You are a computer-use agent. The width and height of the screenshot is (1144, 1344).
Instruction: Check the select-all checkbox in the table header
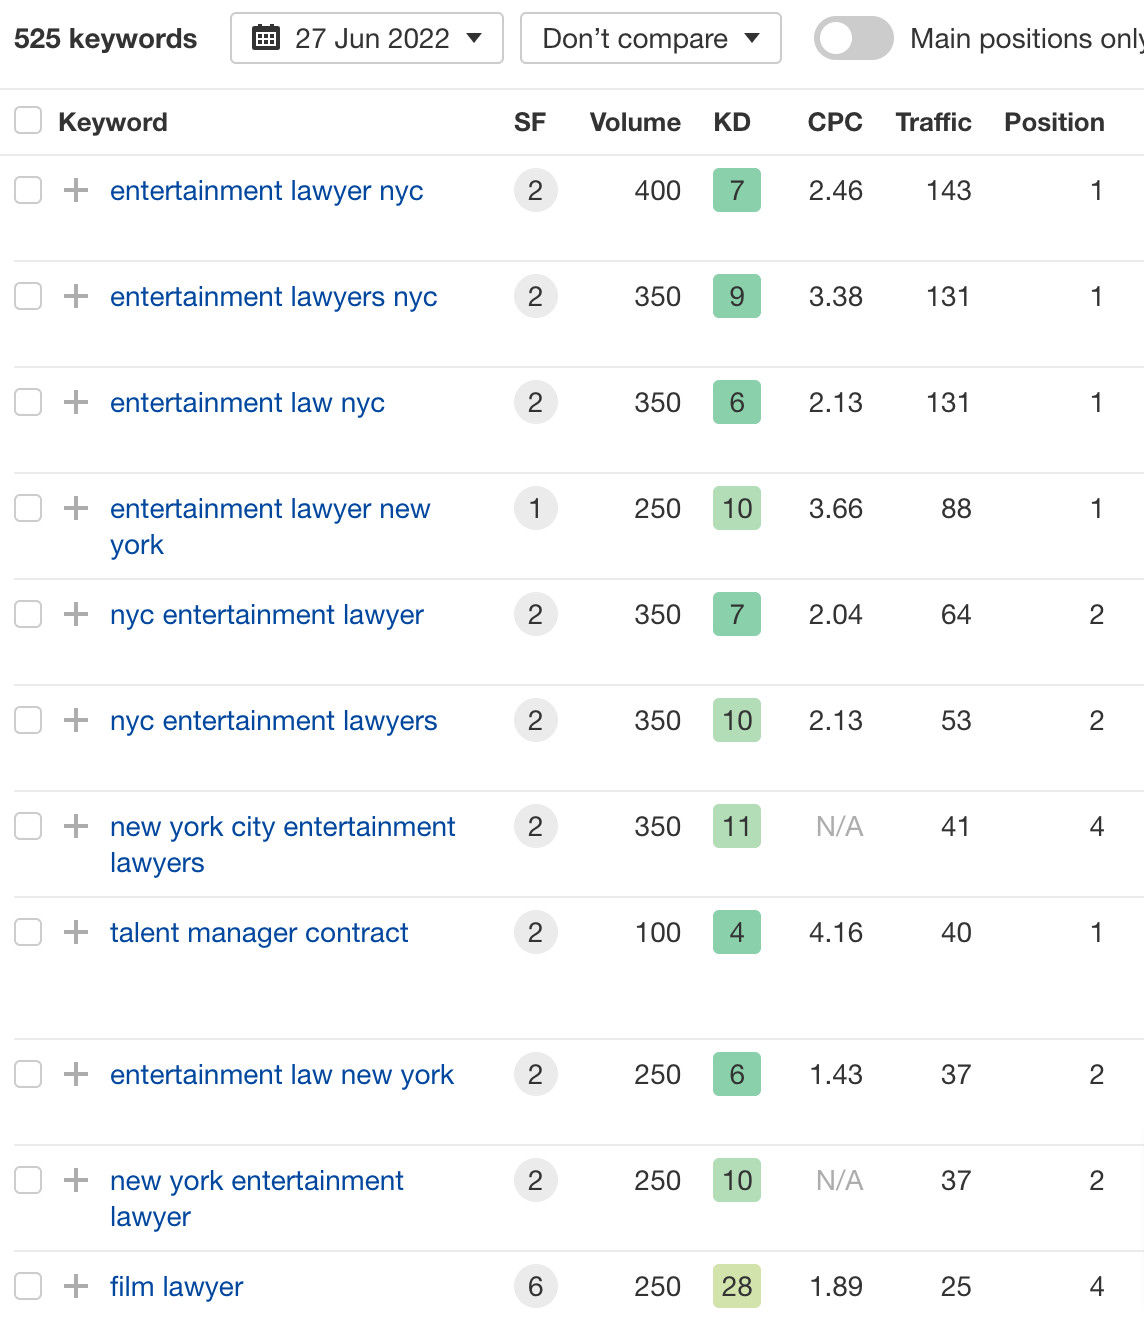(x=27, y=120)
